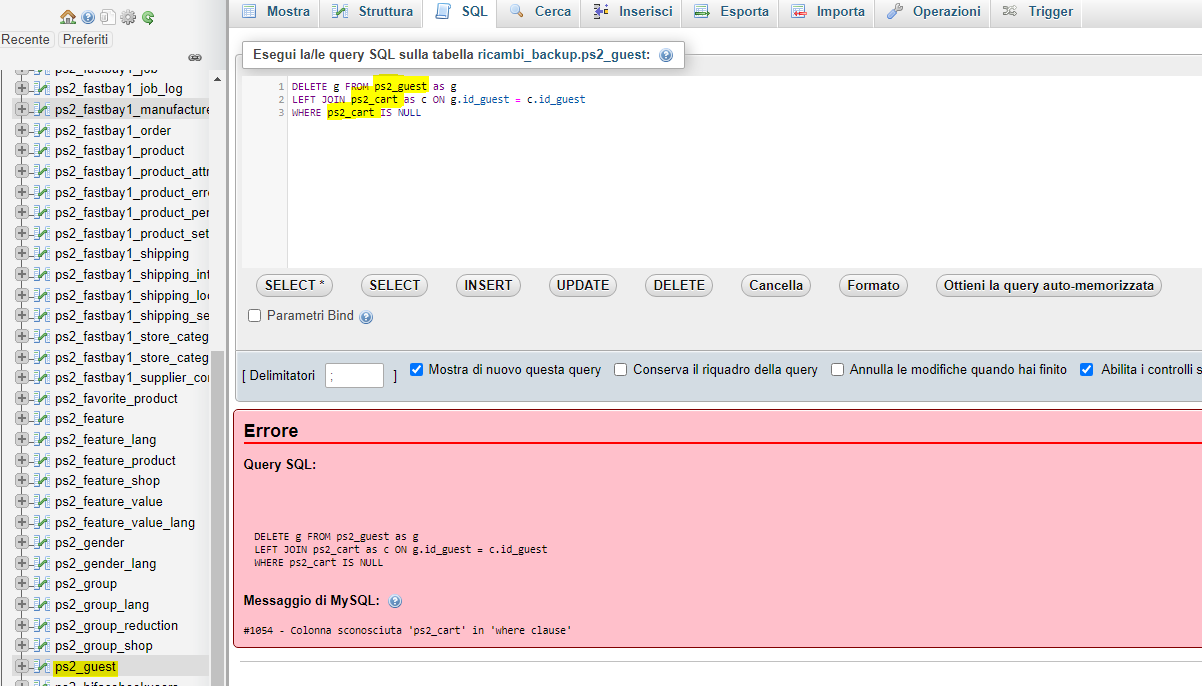Click table icon of ps2_feature_shop

[41, 480]
